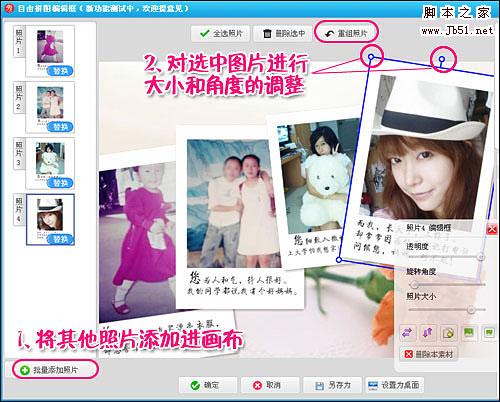Replace 照片1 using its 替换 button
Screen dimensions: 500x402
(60, 71)
